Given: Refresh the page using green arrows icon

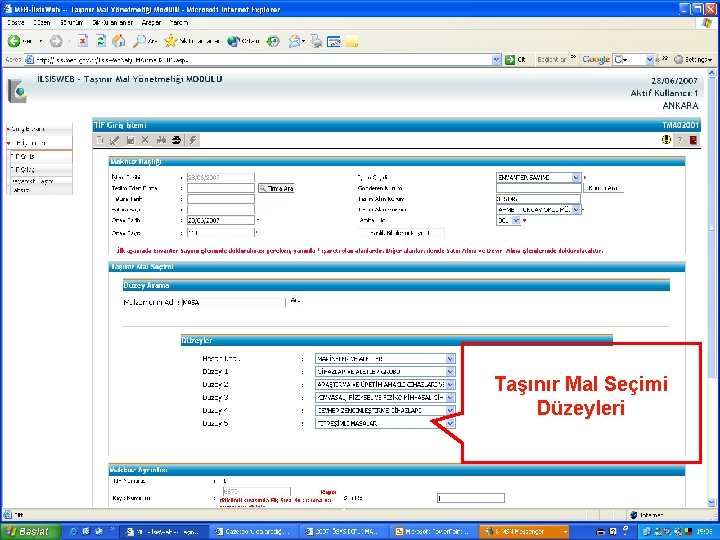Looking at the screenshot, I should pos(101,41).
